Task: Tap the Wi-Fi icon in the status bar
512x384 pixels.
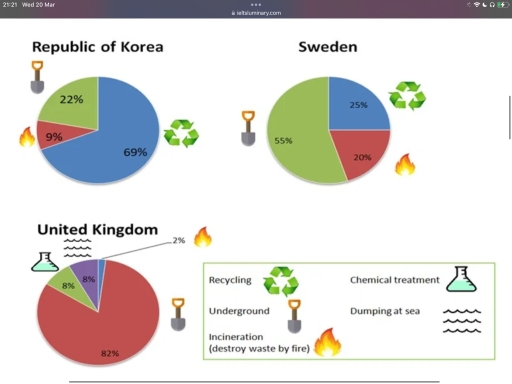Action: 477,5
